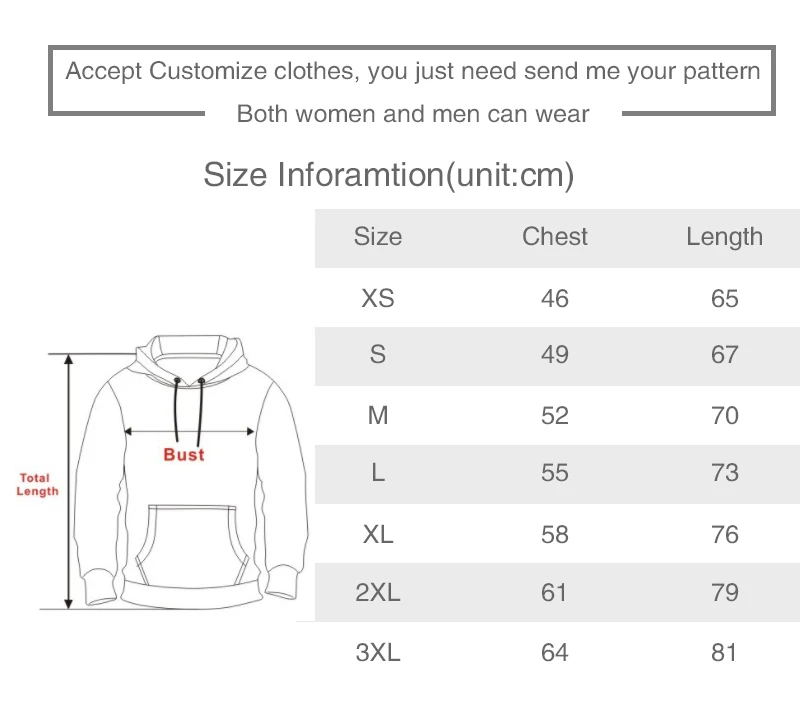This screenshot has height=715, width=800.
Task: Select the Length column header
Action: (x=724, y=237)
